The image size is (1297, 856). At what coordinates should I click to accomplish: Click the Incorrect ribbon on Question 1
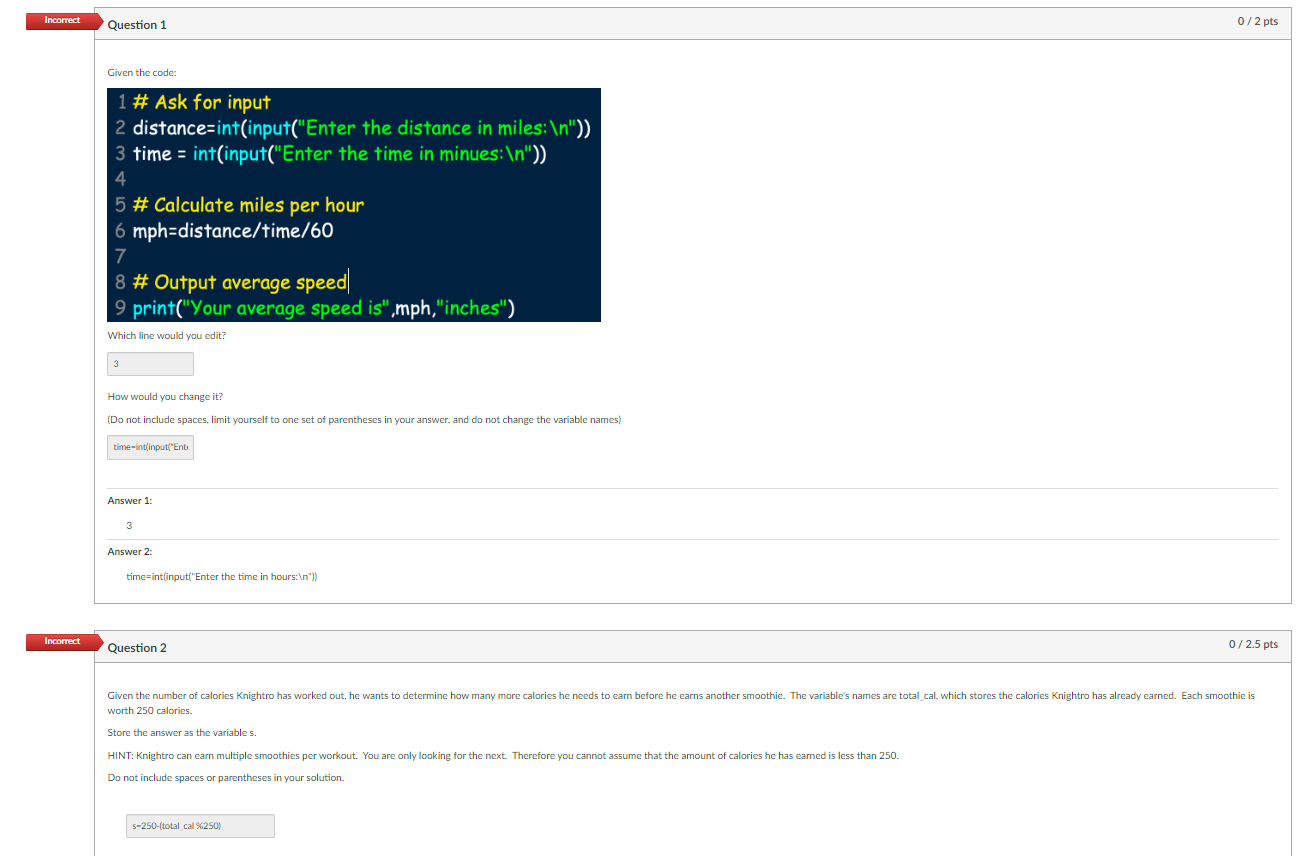coord(61,20)
